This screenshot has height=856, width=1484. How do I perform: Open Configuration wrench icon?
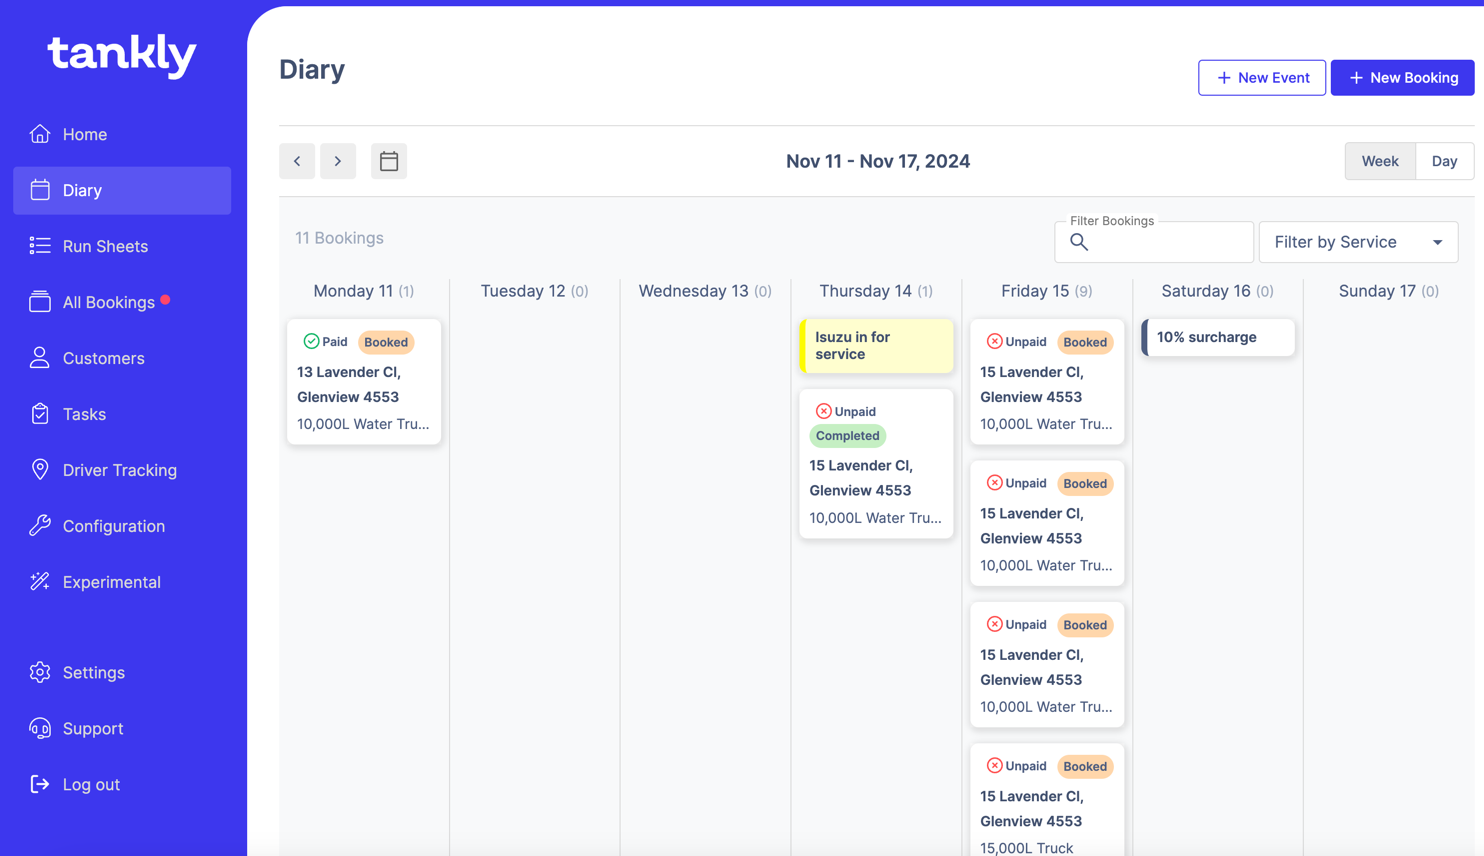[40, 526]
